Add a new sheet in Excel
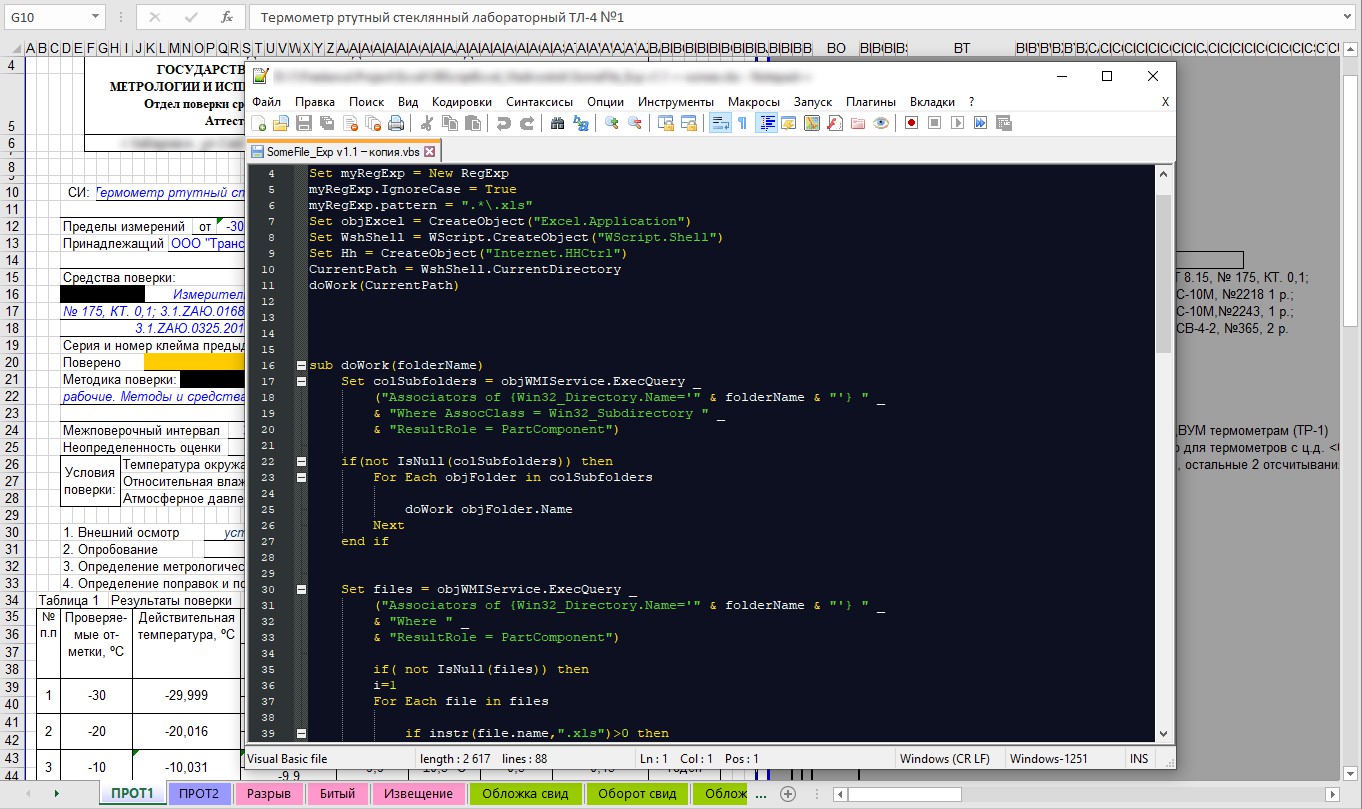 788,794
